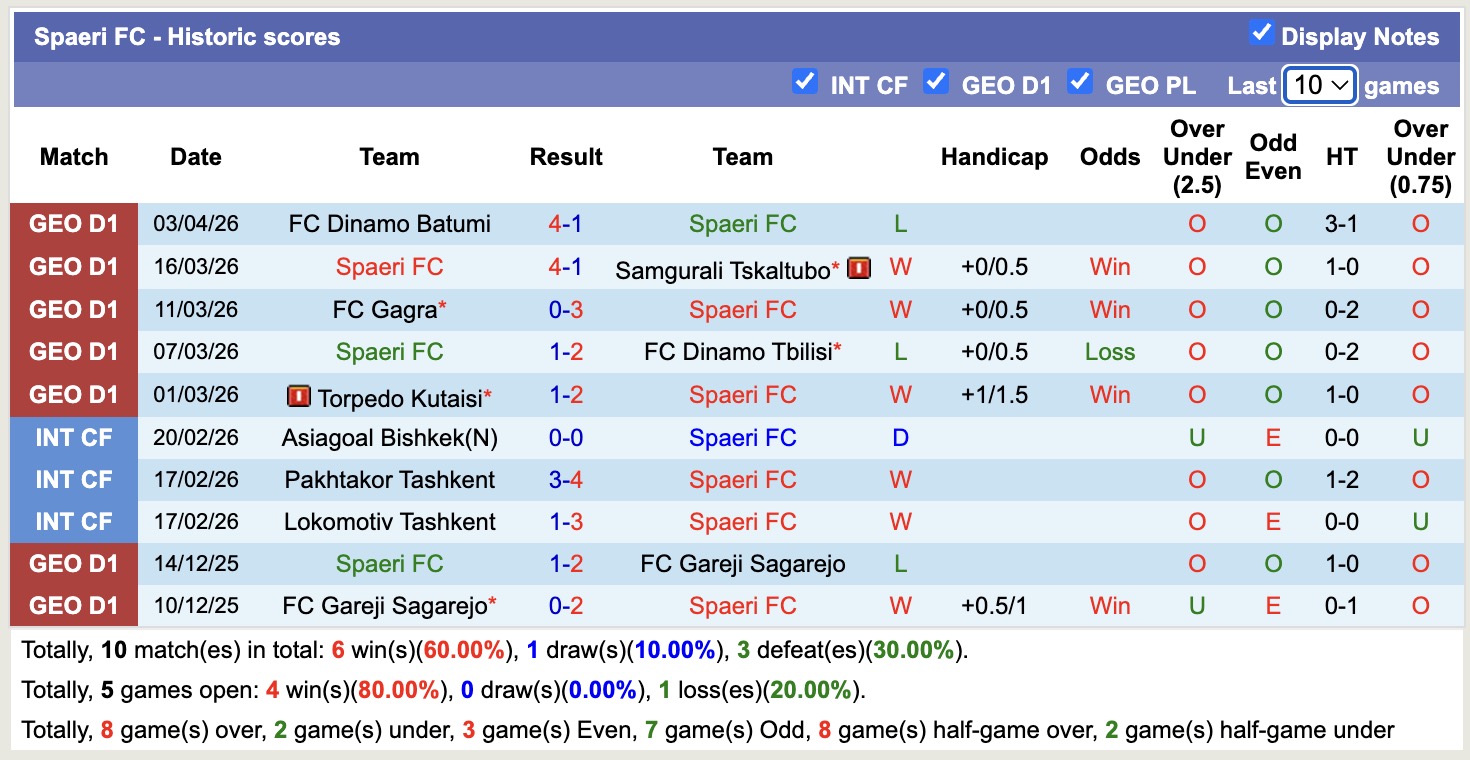Open the Last games count dropdown
1470x760 pixels.
1318,85
